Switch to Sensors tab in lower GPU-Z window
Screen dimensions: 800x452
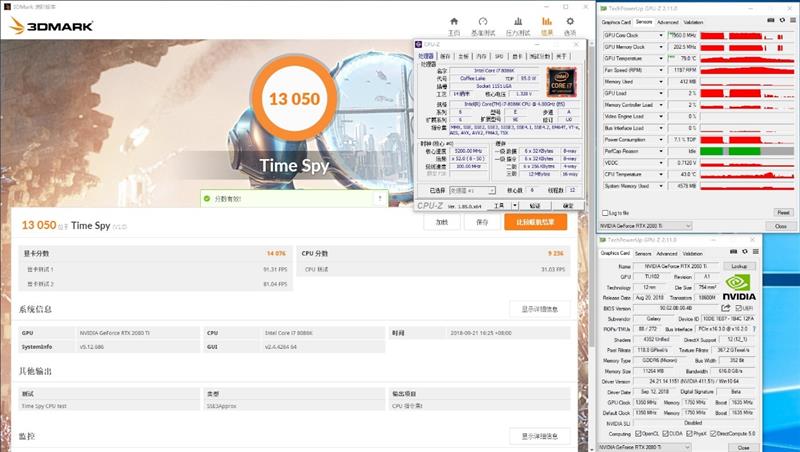click(x=643, y=254)
